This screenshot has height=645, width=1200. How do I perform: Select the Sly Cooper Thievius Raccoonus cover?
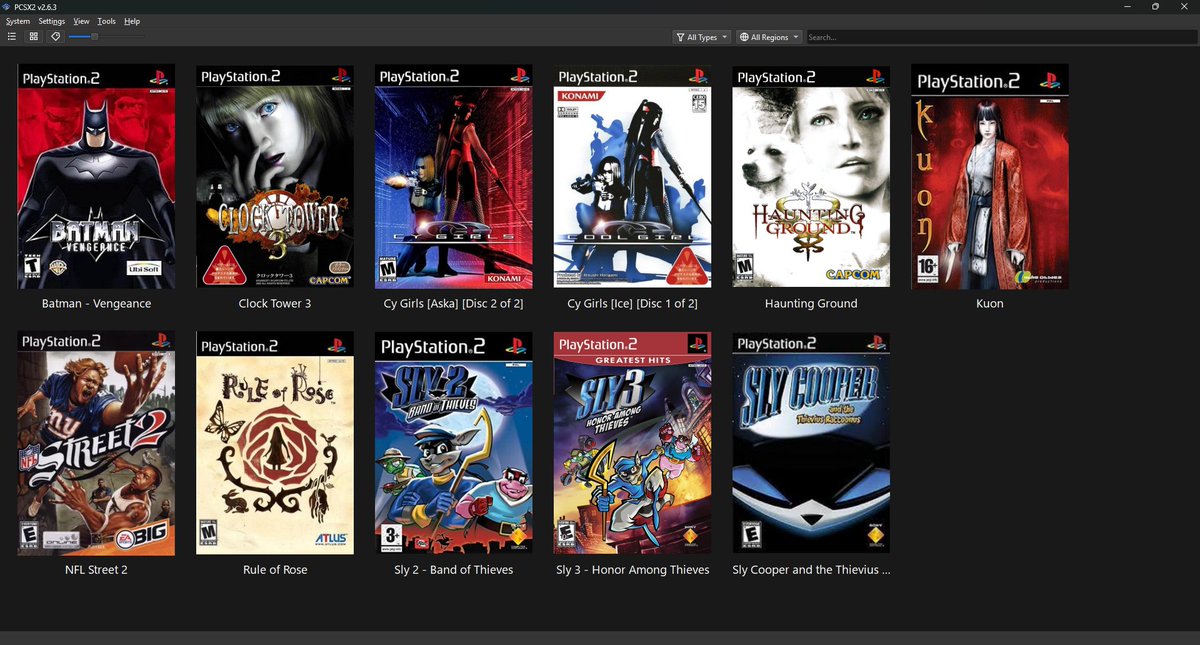click(x=811, y=443)
